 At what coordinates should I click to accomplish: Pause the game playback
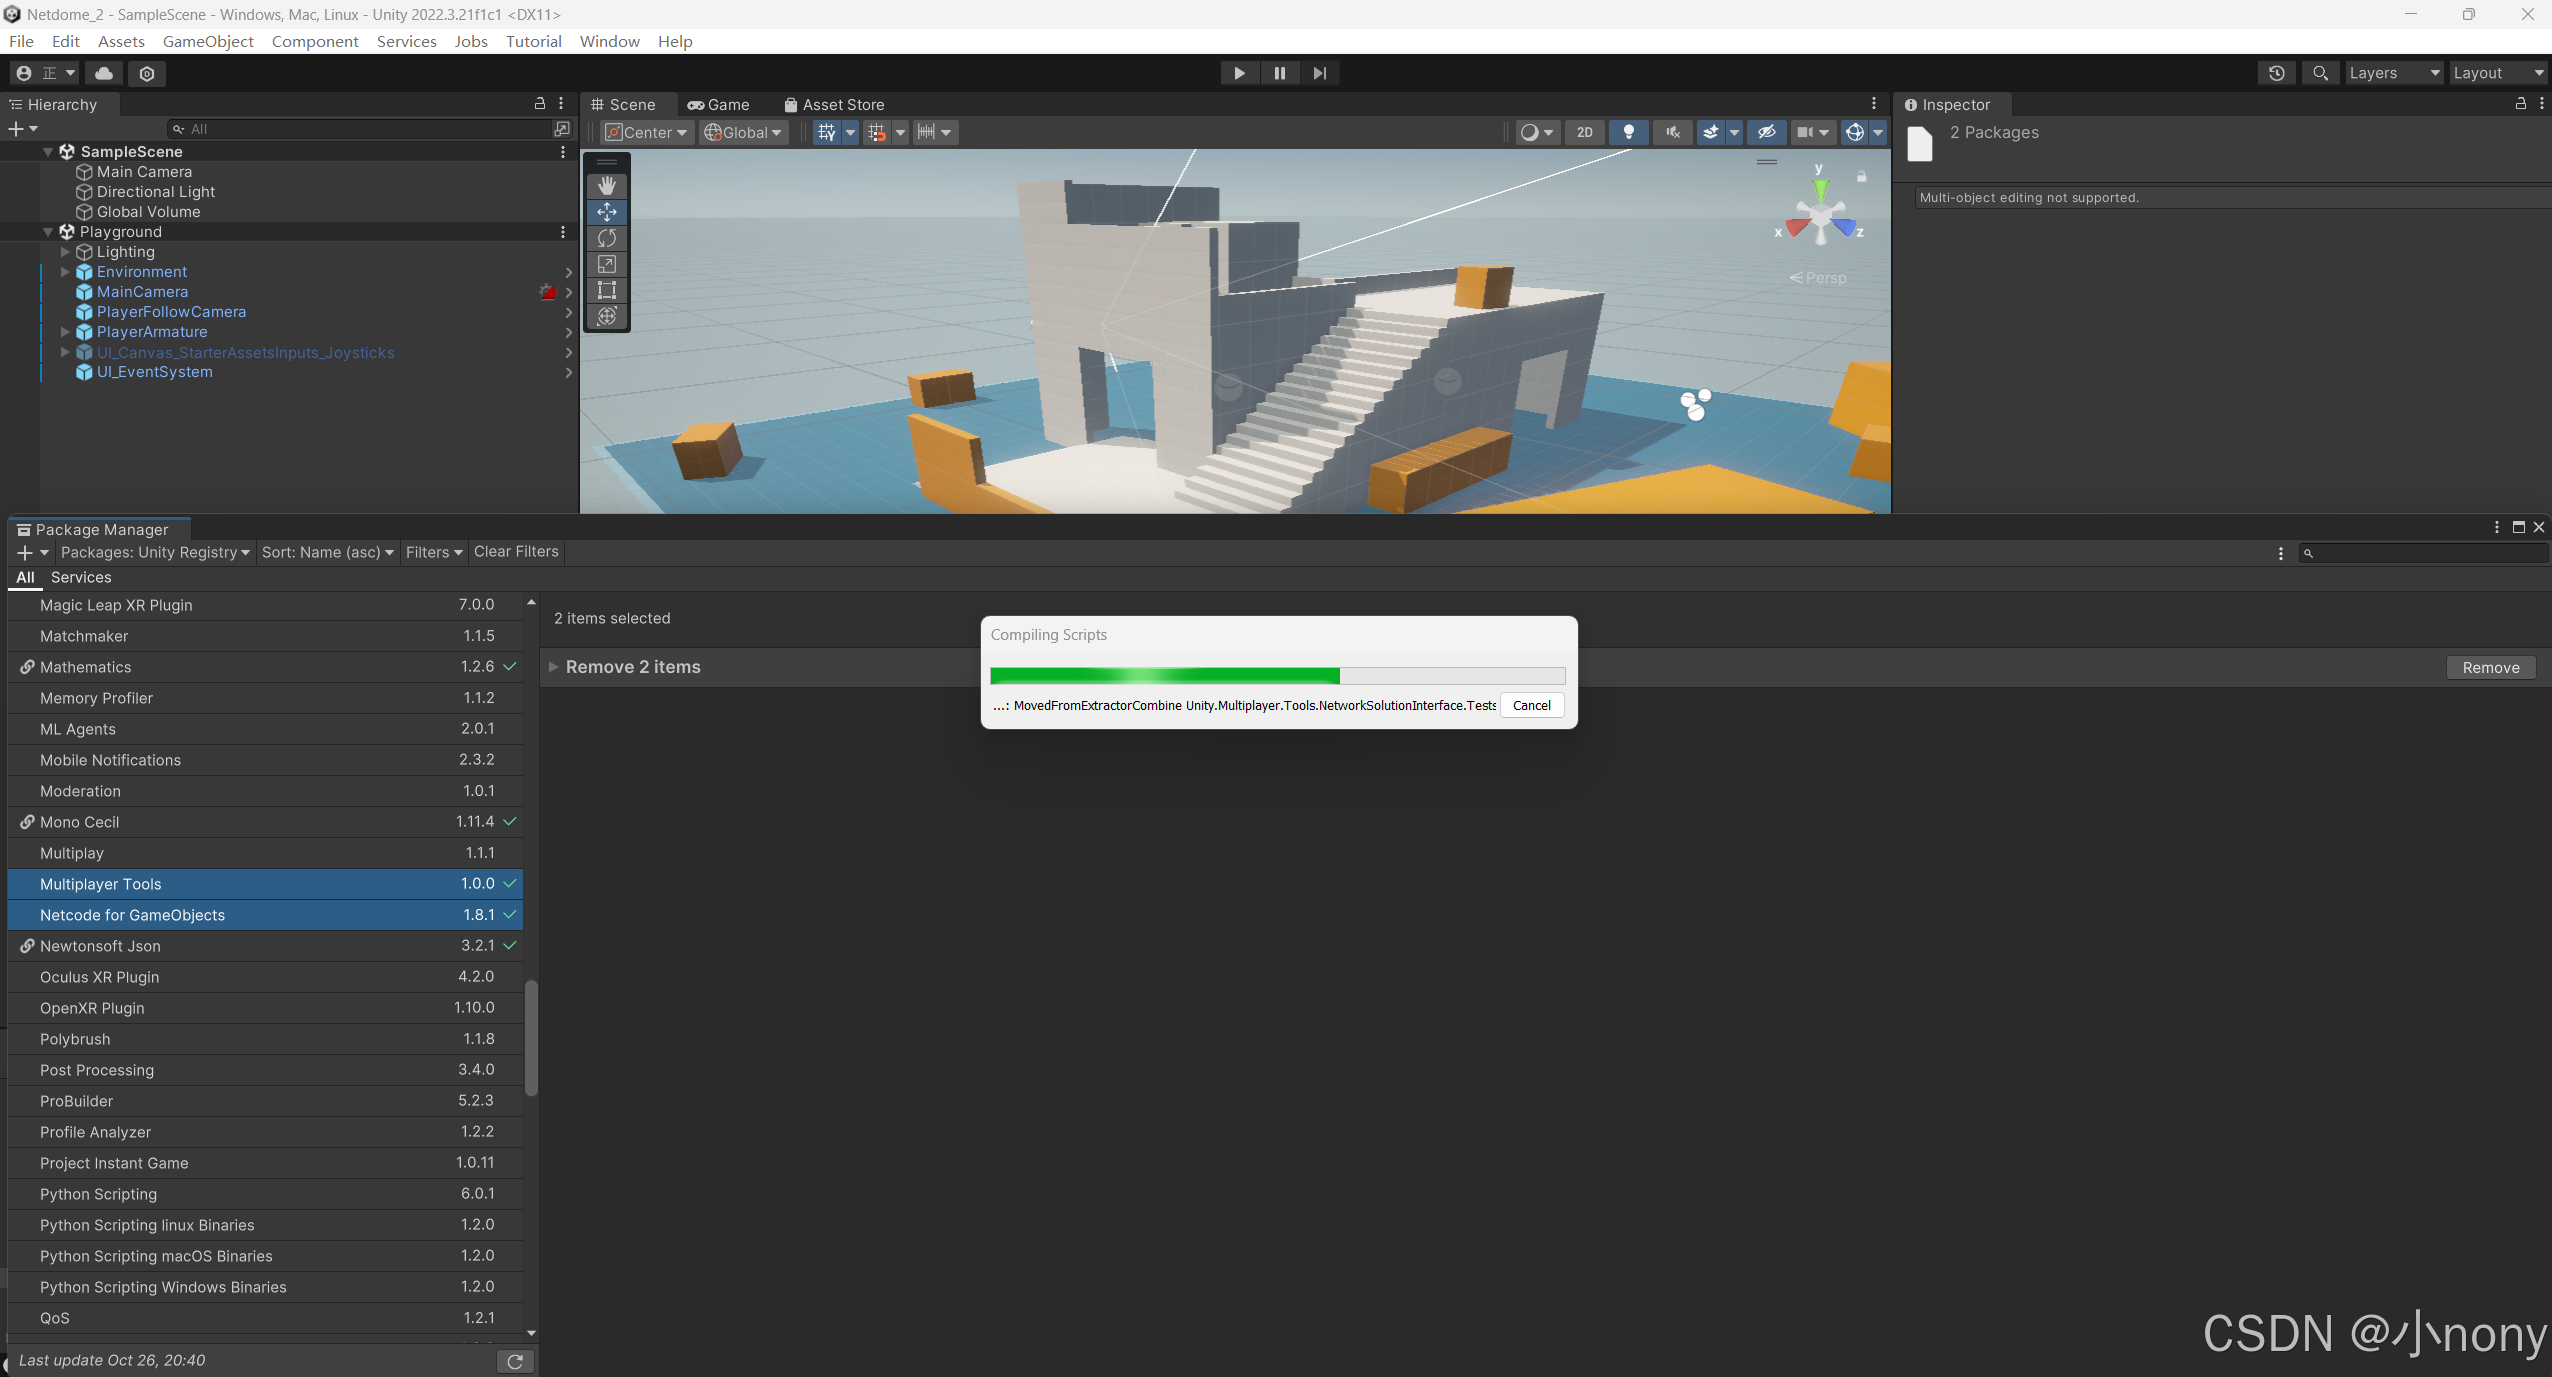coord(1279,73)
